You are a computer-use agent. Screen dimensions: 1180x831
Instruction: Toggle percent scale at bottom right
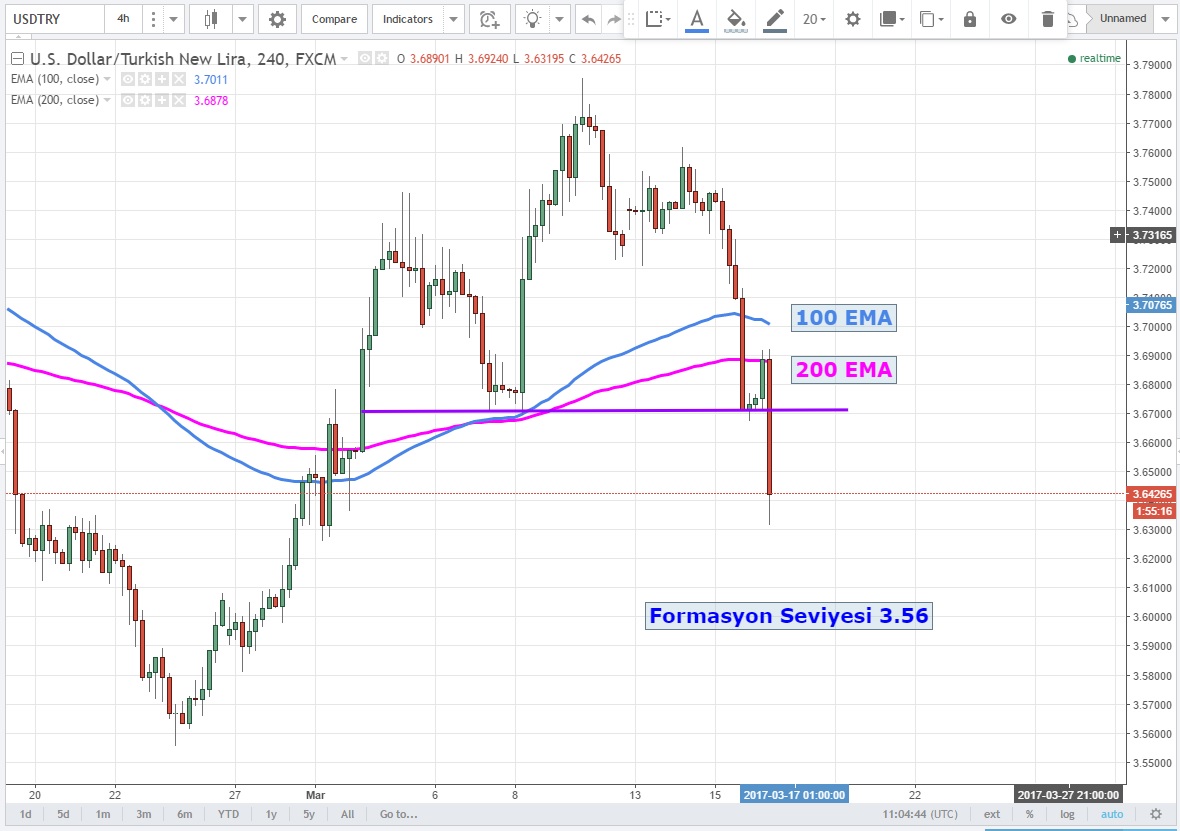click(x=1029, y=814)
